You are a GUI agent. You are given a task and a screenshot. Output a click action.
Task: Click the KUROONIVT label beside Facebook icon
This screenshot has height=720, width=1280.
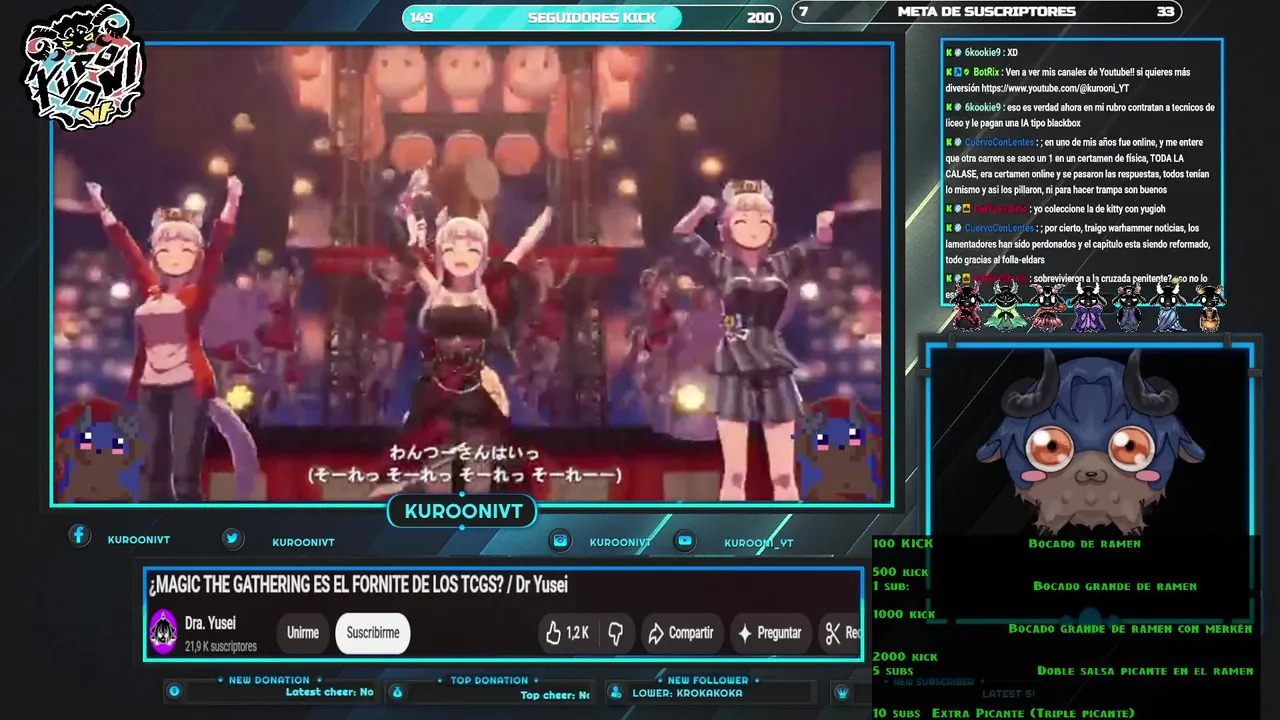[x=139, y=540]
